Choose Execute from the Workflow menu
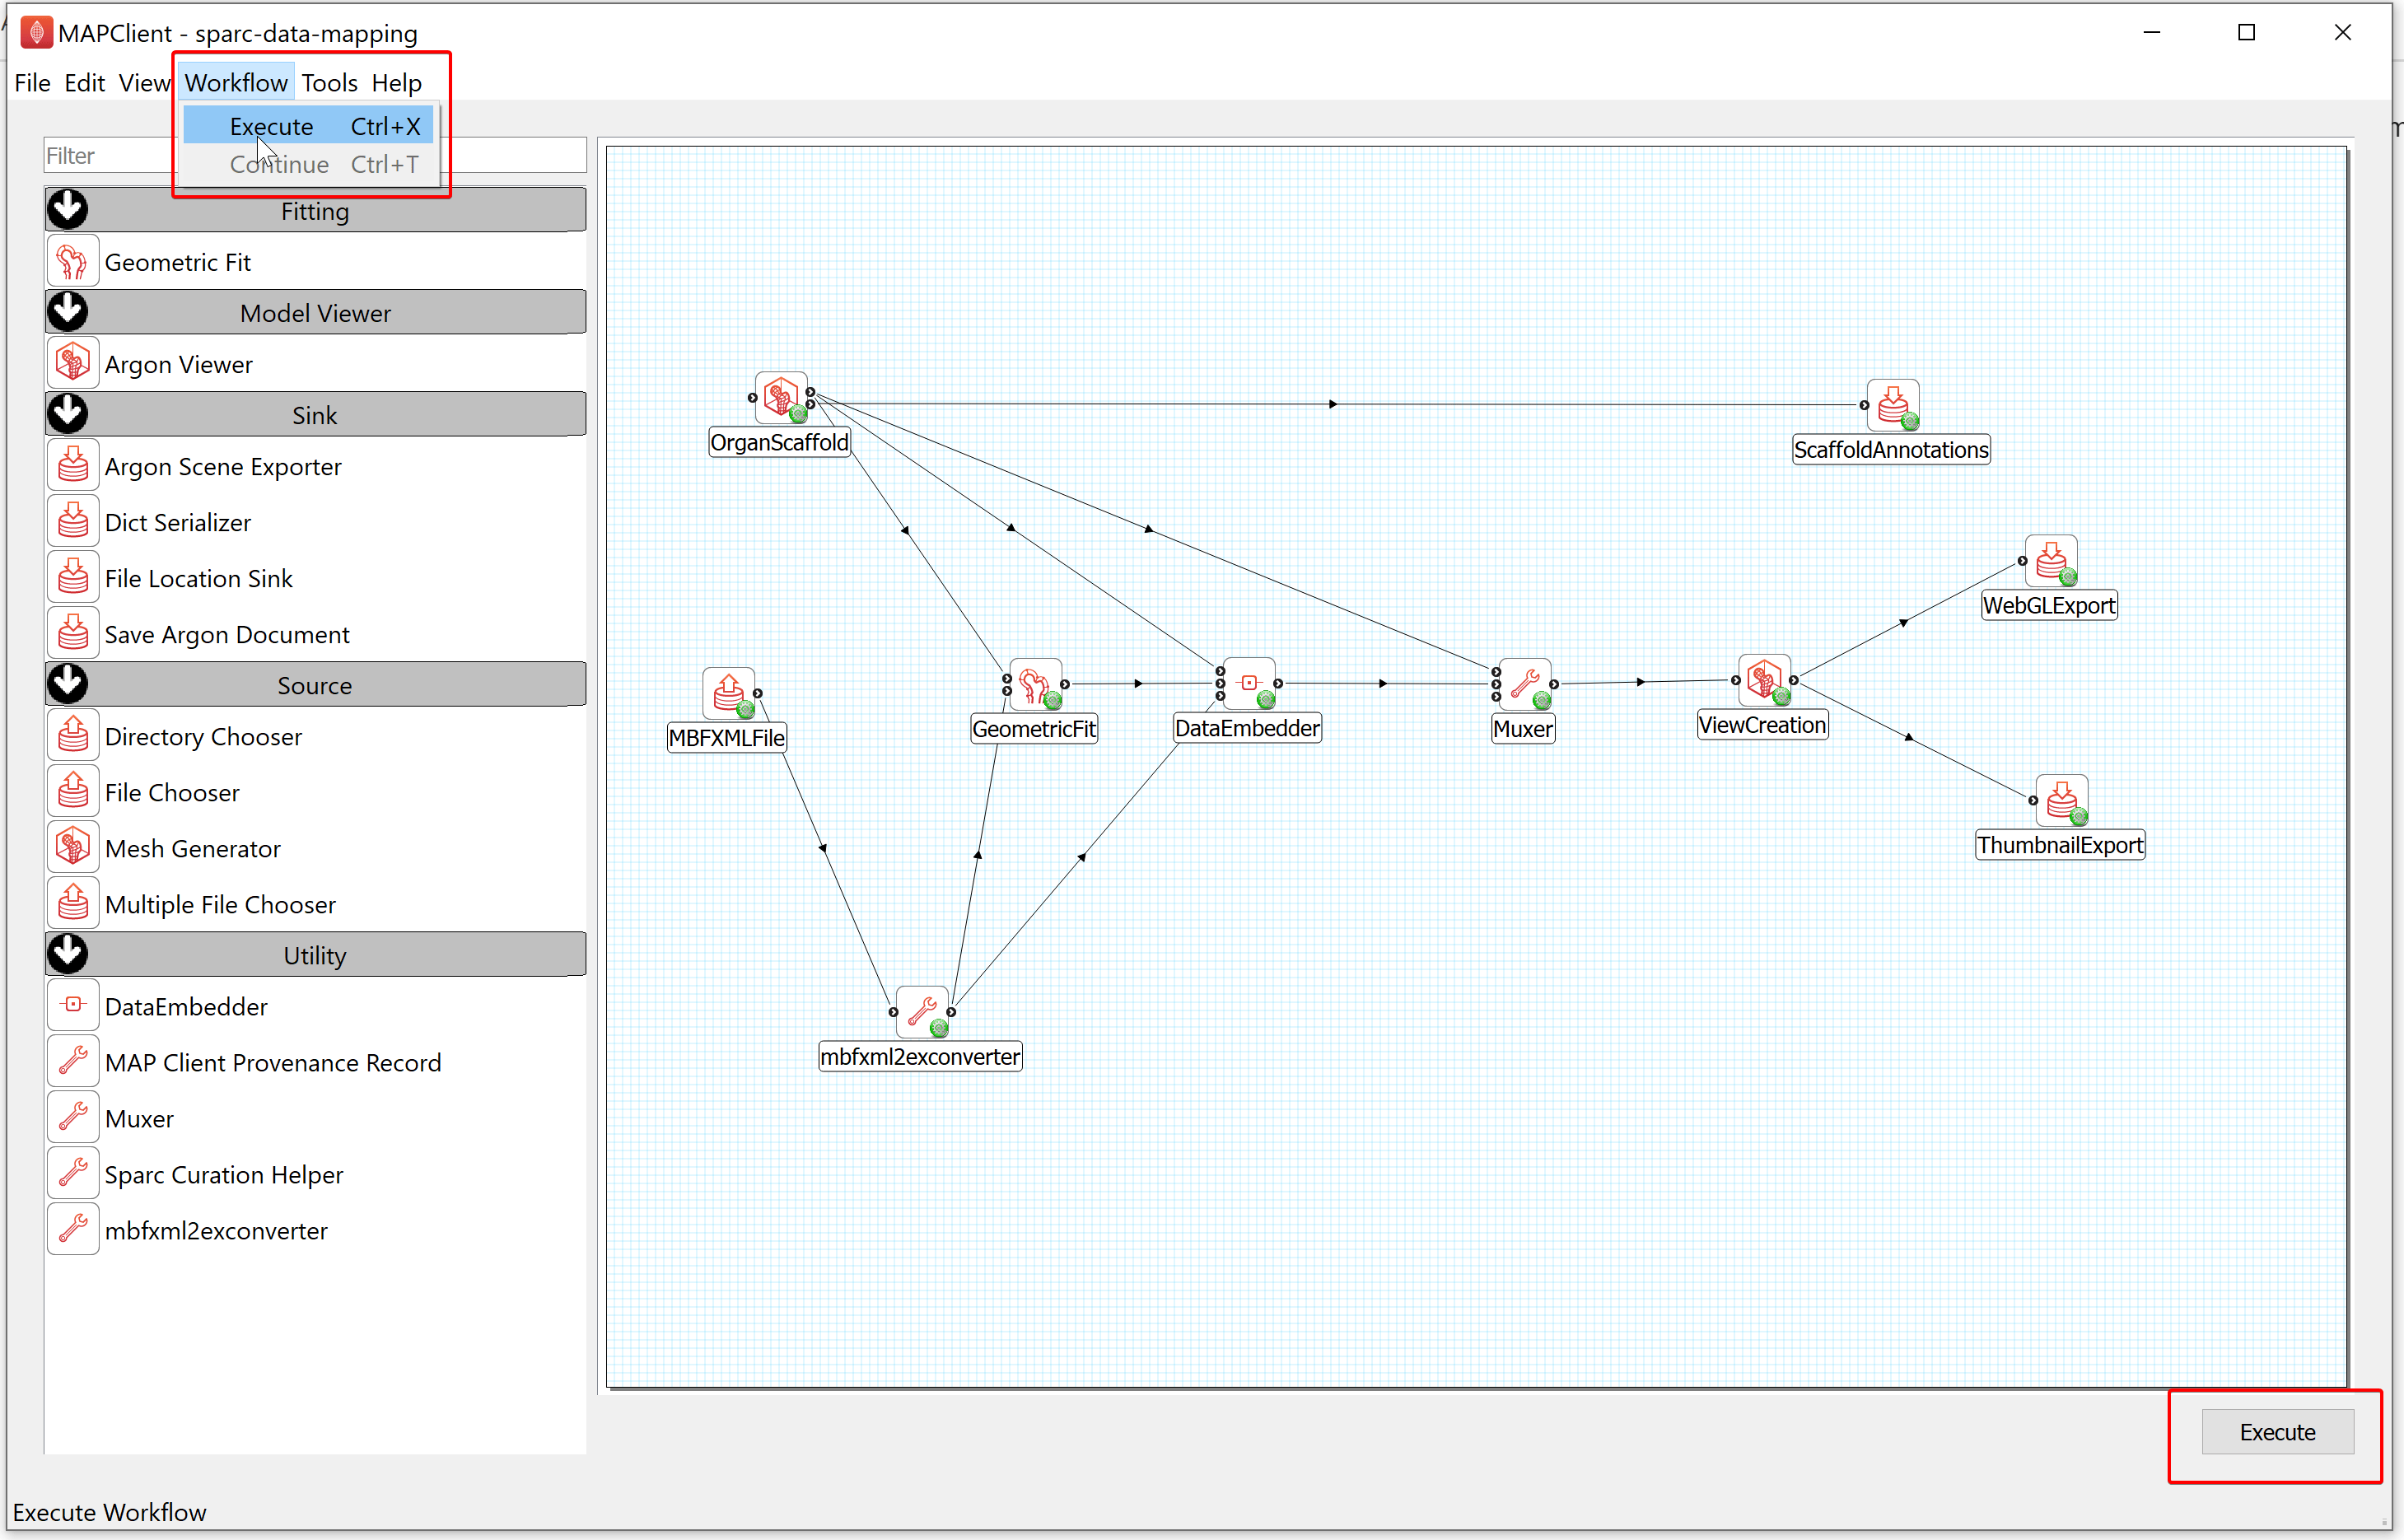Image resolution: width=2404 pixels, height=1540 pixels. click(x=309, y=126)
